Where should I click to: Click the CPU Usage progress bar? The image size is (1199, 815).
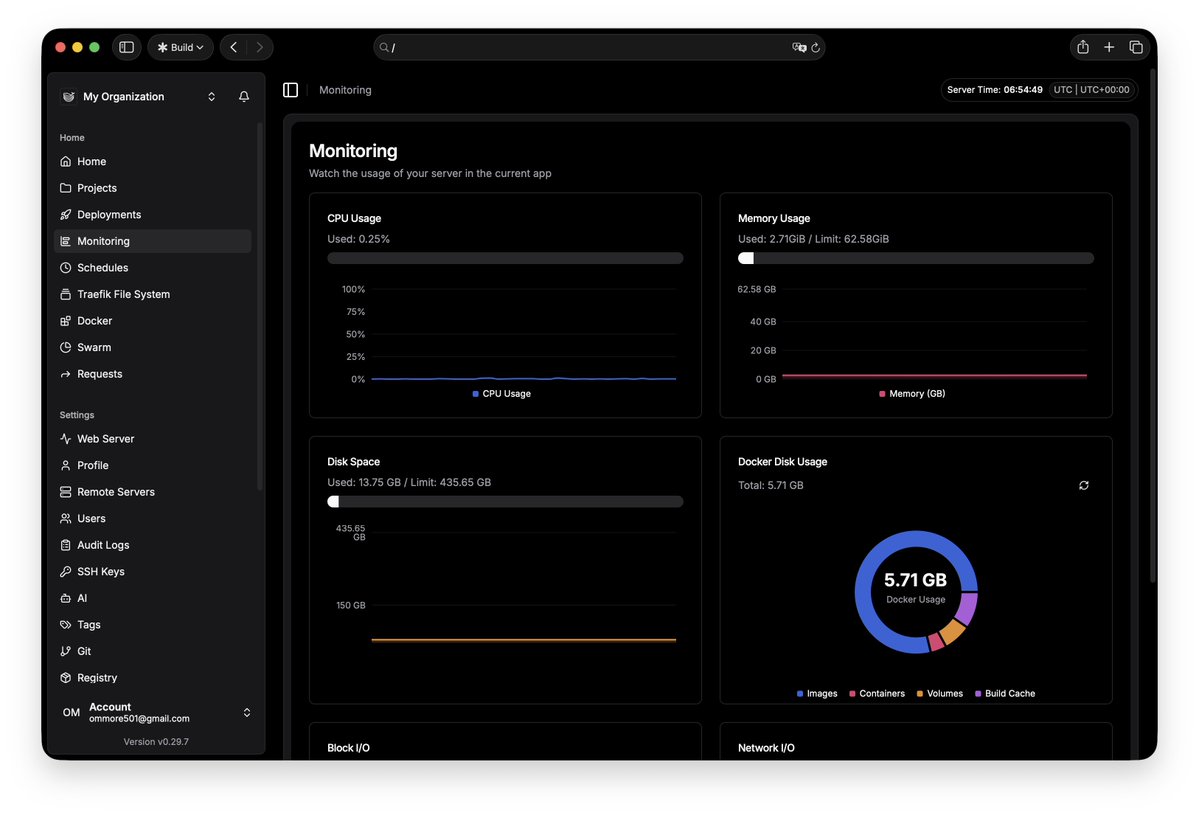coord(505,258)
